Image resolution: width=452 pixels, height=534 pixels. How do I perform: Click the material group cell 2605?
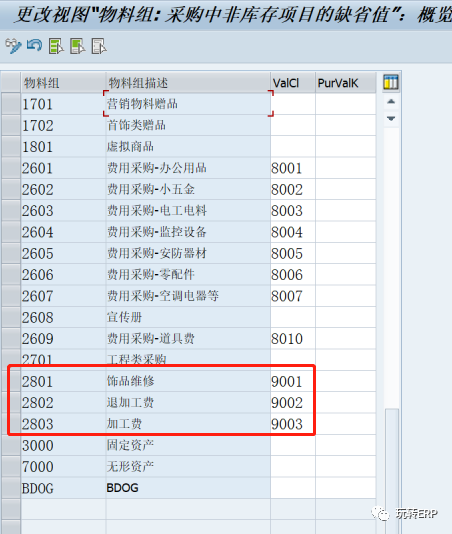pyautogui.click(x=63, y=253)
